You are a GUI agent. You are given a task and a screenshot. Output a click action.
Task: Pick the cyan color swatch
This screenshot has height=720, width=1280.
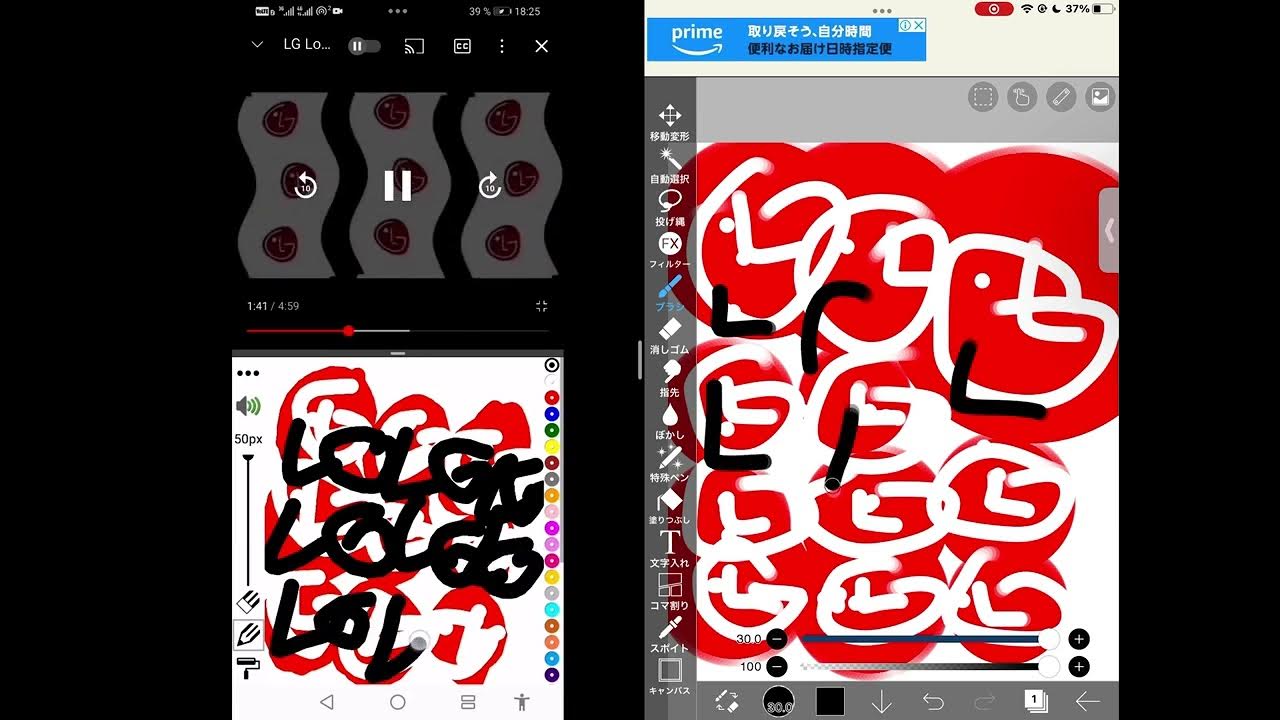click(x=551, y=609)
